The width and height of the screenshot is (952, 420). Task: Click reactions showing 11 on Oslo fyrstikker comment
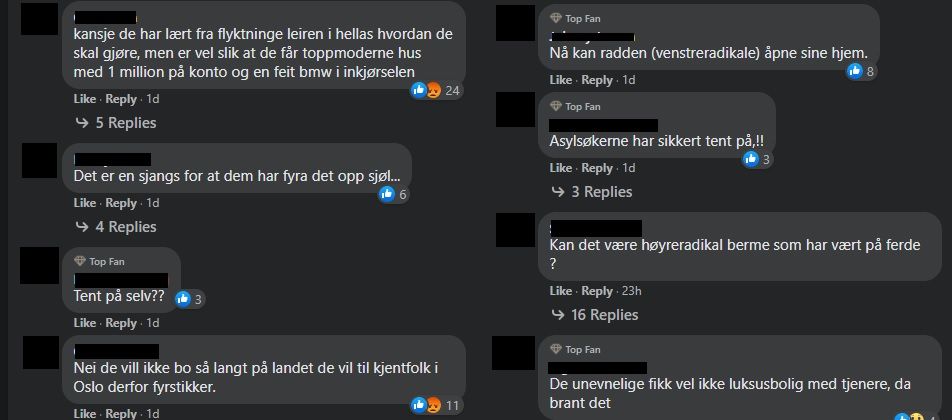pyautogui.click(x=426, y=405)
